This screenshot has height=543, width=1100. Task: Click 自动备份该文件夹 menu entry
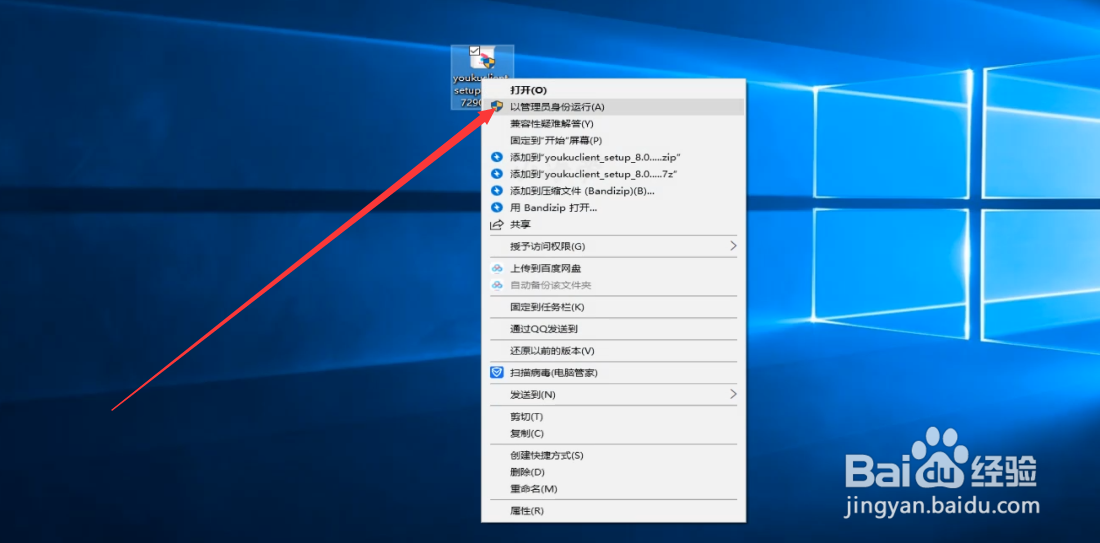click(x=612, y=285)
